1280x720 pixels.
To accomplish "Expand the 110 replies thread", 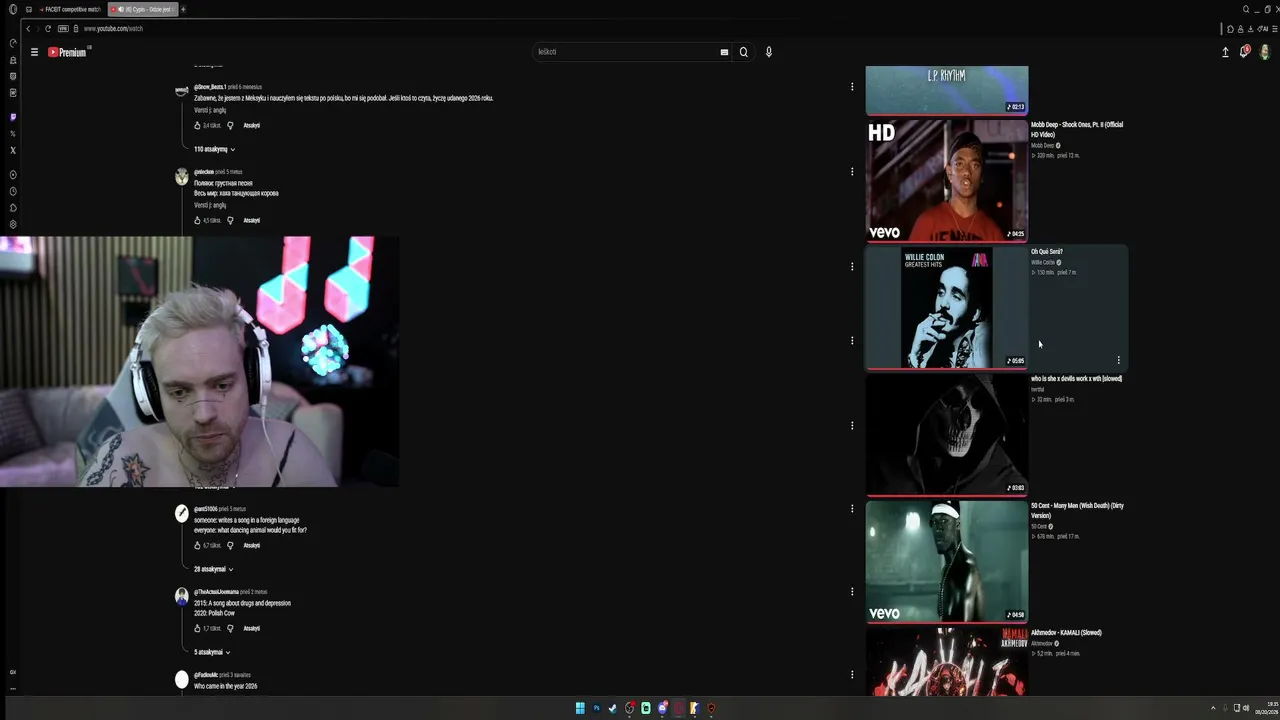I will (x=214, y=149).
